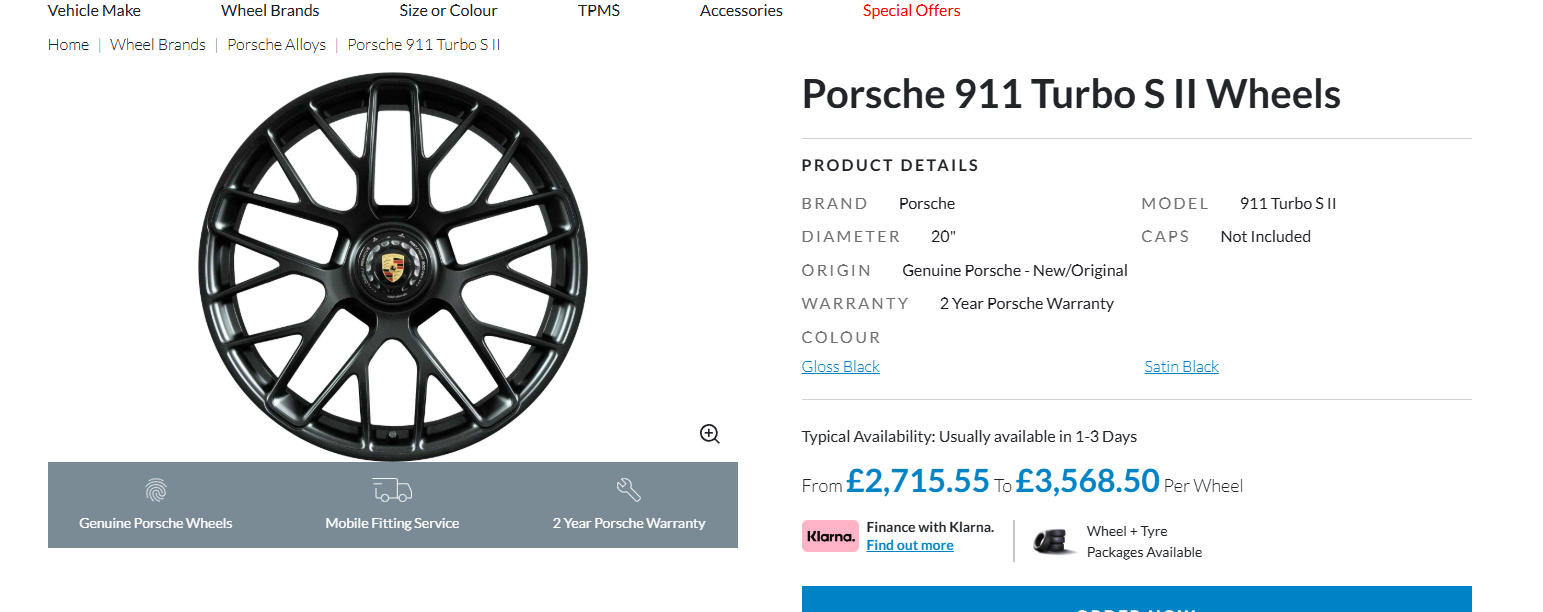
Task: Click the pink Klarna logo
Action: pos(830,536)
